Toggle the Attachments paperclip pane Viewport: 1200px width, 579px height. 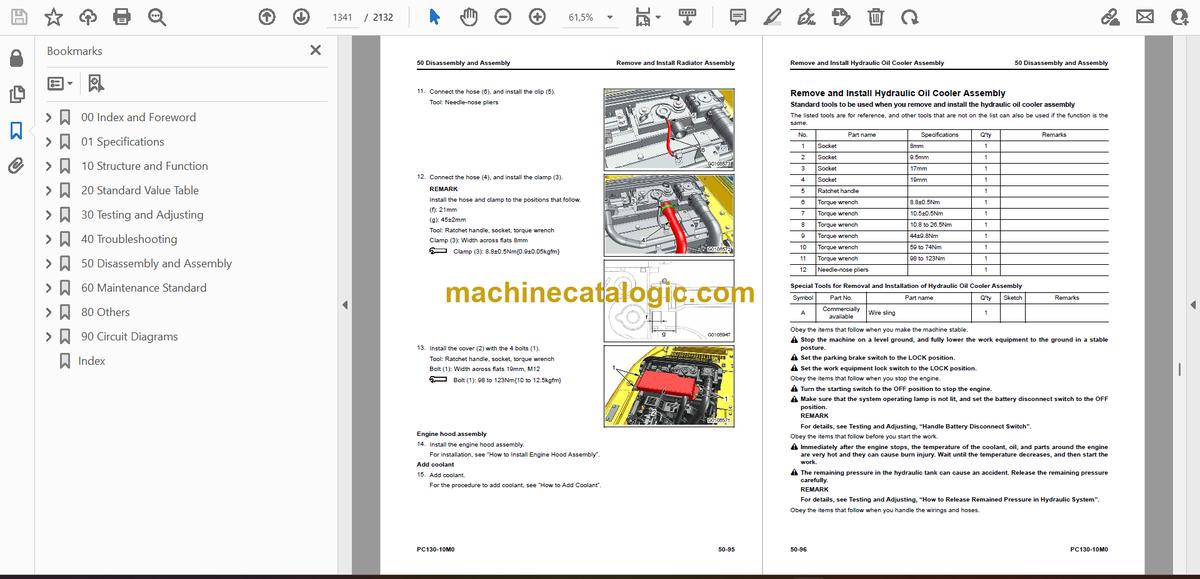pyautogui.click(x=16, y=166)
